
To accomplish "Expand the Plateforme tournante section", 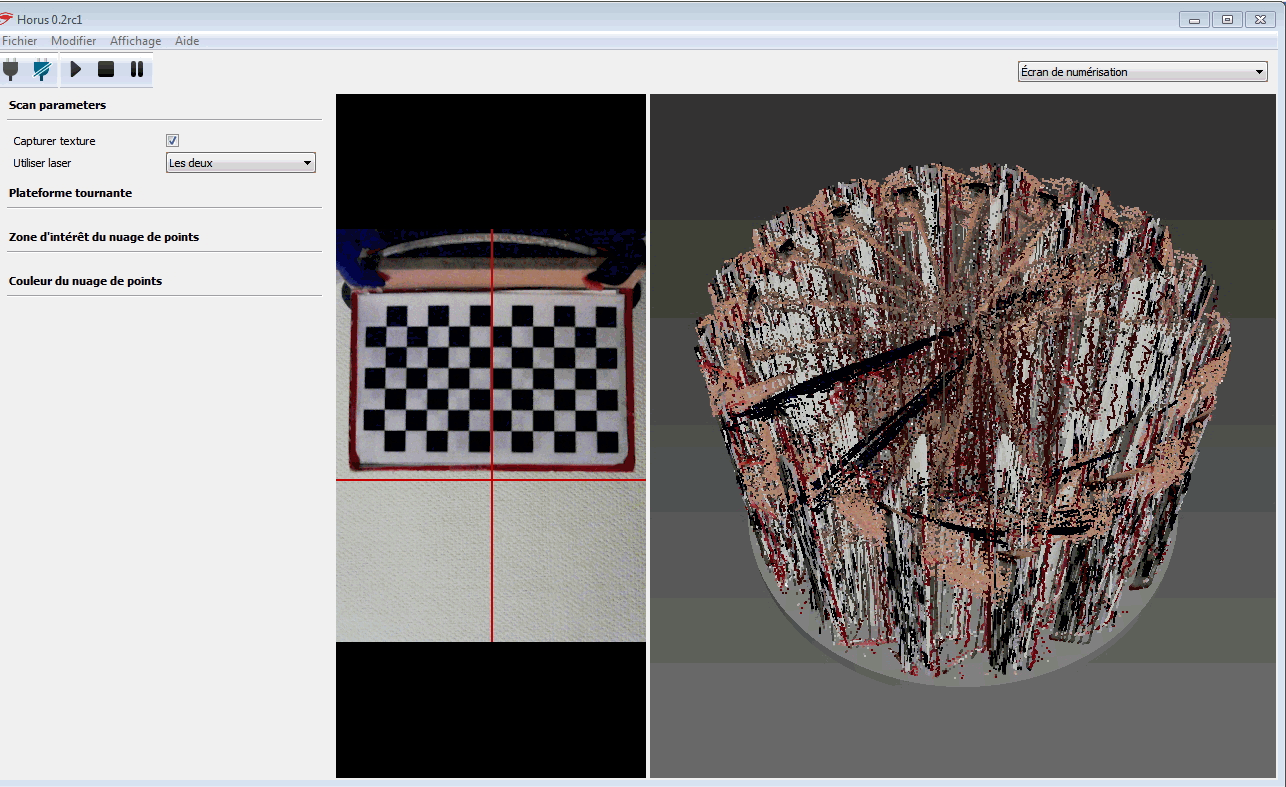I will pyautogui.click(x=70, y=193).
